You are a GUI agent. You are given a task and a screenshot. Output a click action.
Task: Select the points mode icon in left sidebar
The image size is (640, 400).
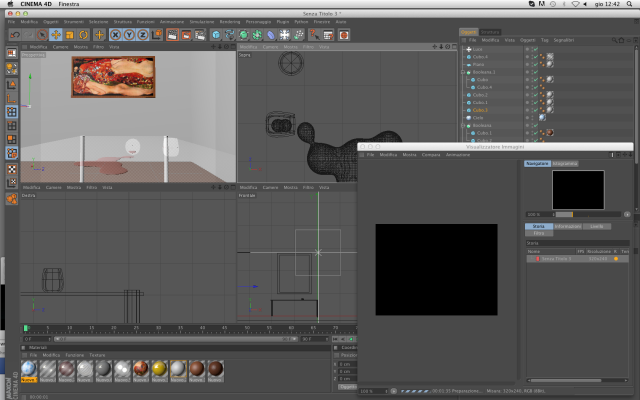pyautogui.click(x=11, y=112)
